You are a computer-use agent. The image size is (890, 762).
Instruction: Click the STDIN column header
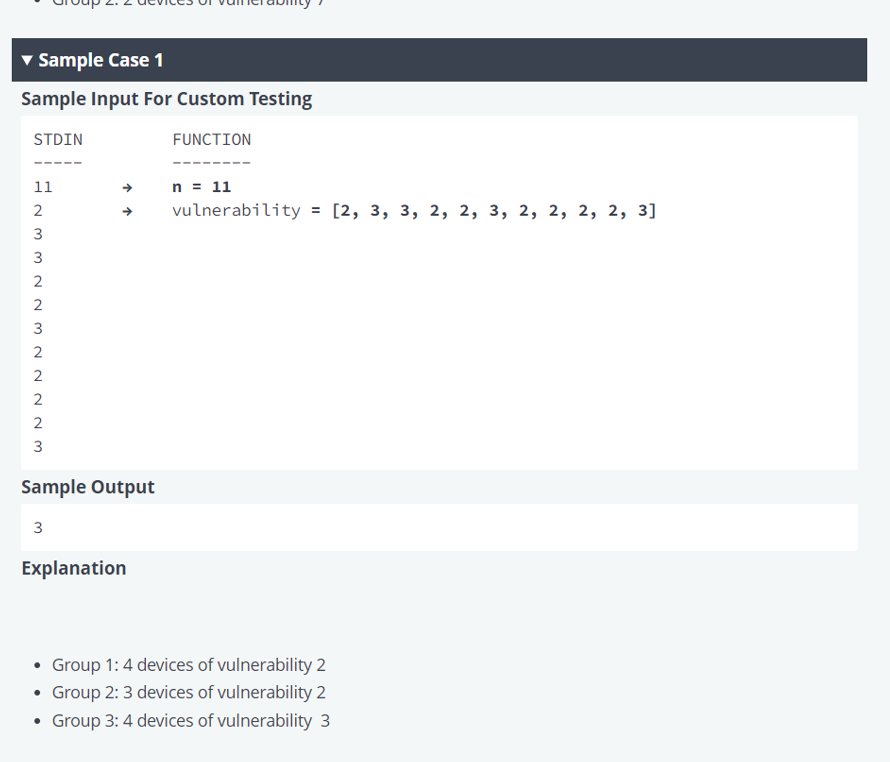click(x=58, y=140)
